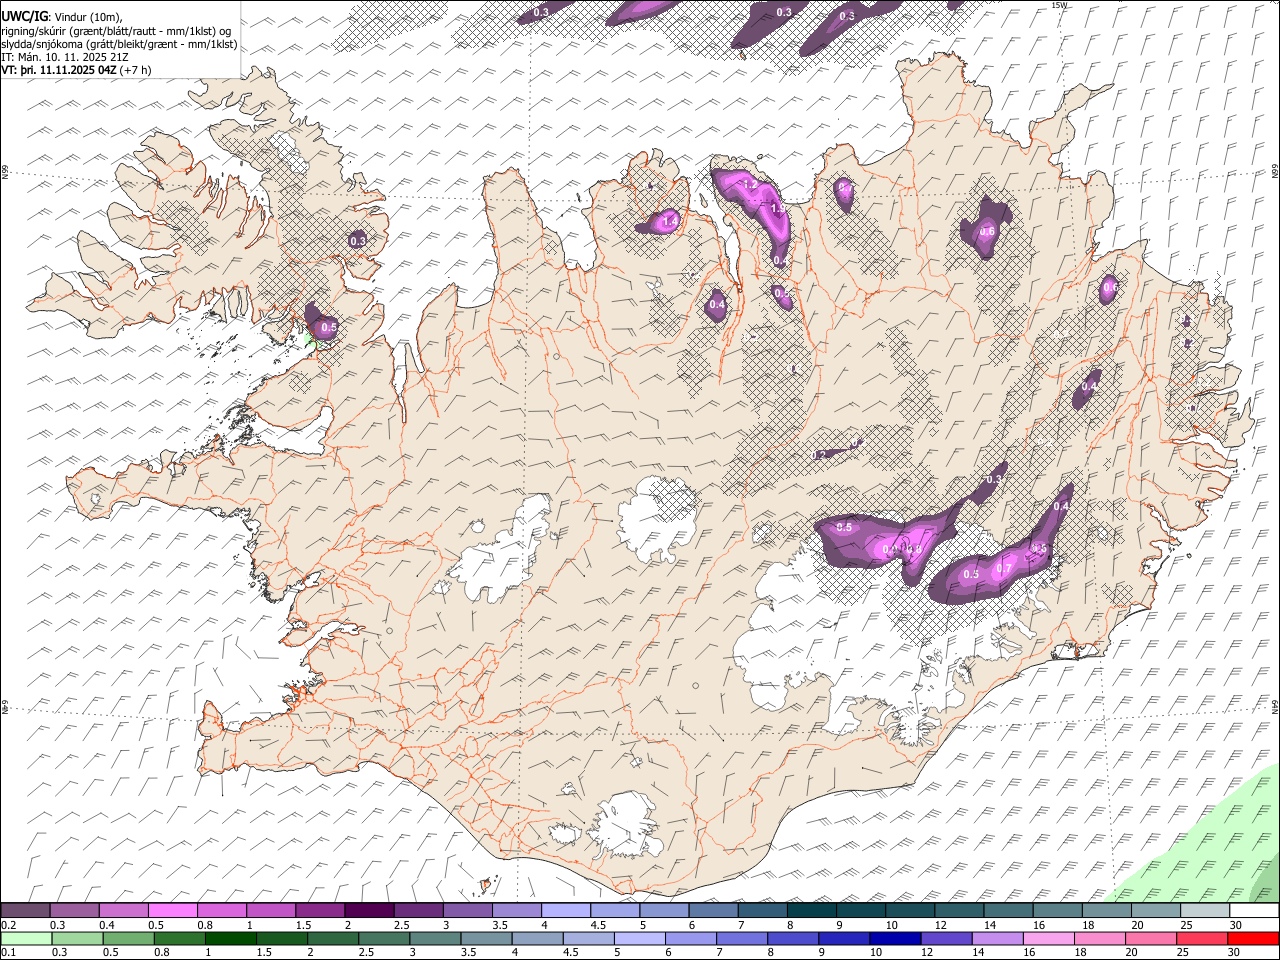This screenshot has height=960, width=1280.
Task: Pick the palest green rain swatch between 0.1 and 0.3
Action: pyautogui.click(x=26, y=938)
